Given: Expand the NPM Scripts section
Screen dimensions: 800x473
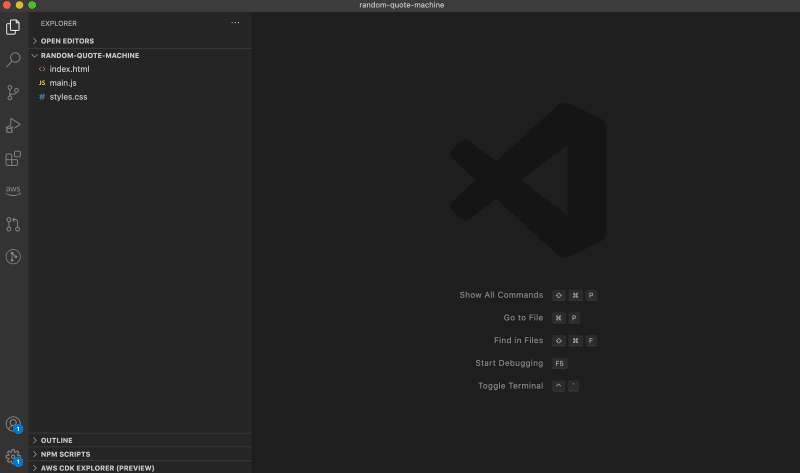Looking at the screenshot, I should (x=140, y=454).
